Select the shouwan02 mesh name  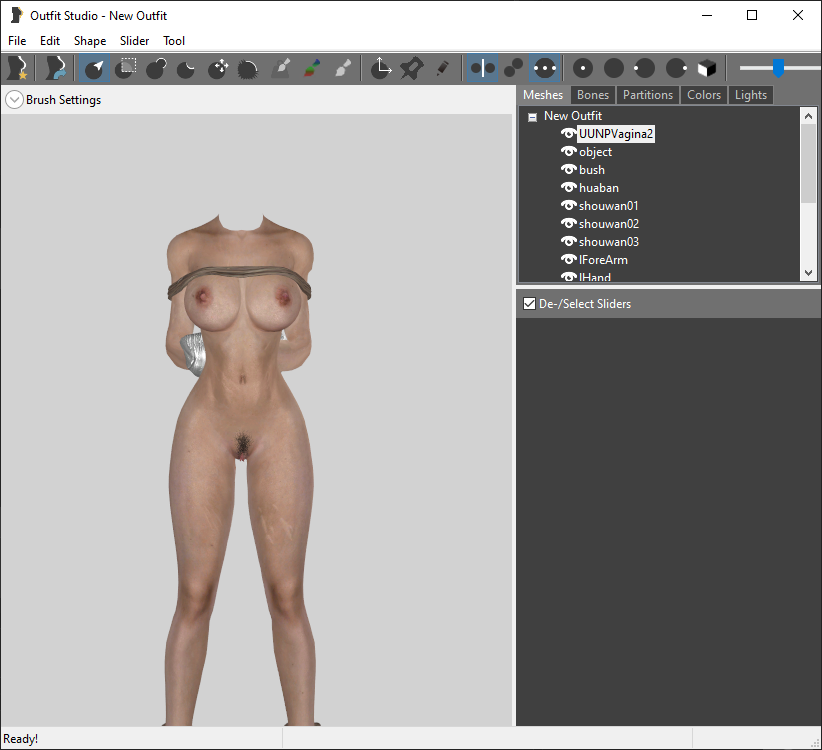click(609, 224)
